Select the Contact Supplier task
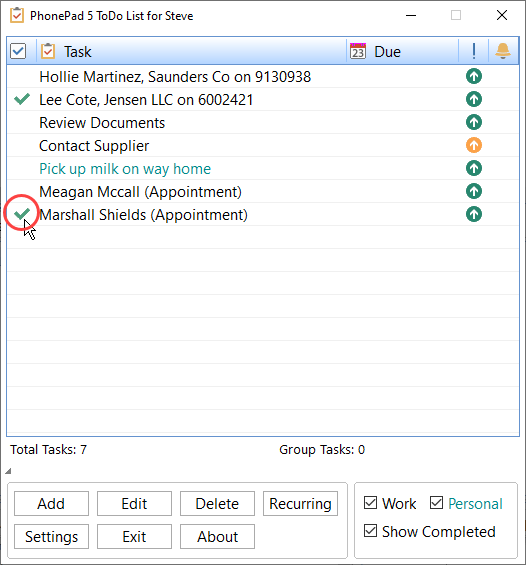 (x=94, y=146)
